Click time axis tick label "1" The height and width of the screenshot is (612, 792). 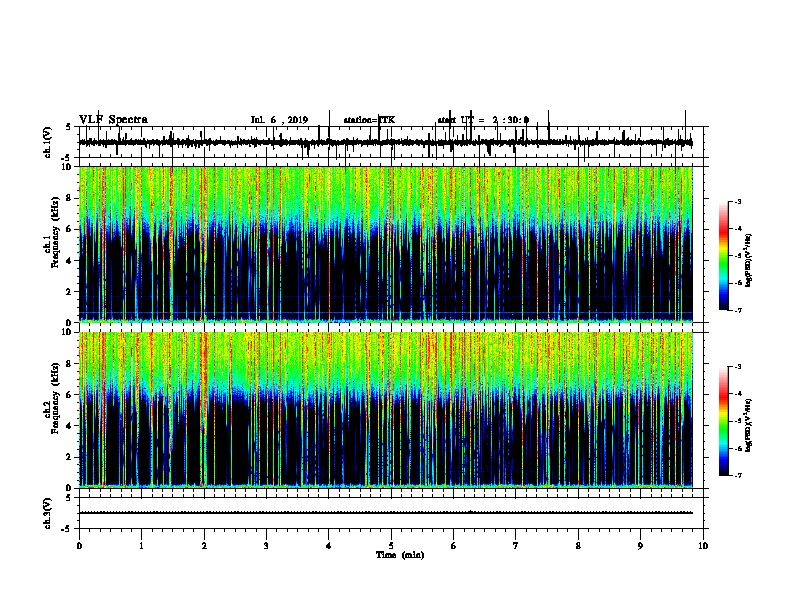coord(141,546)
